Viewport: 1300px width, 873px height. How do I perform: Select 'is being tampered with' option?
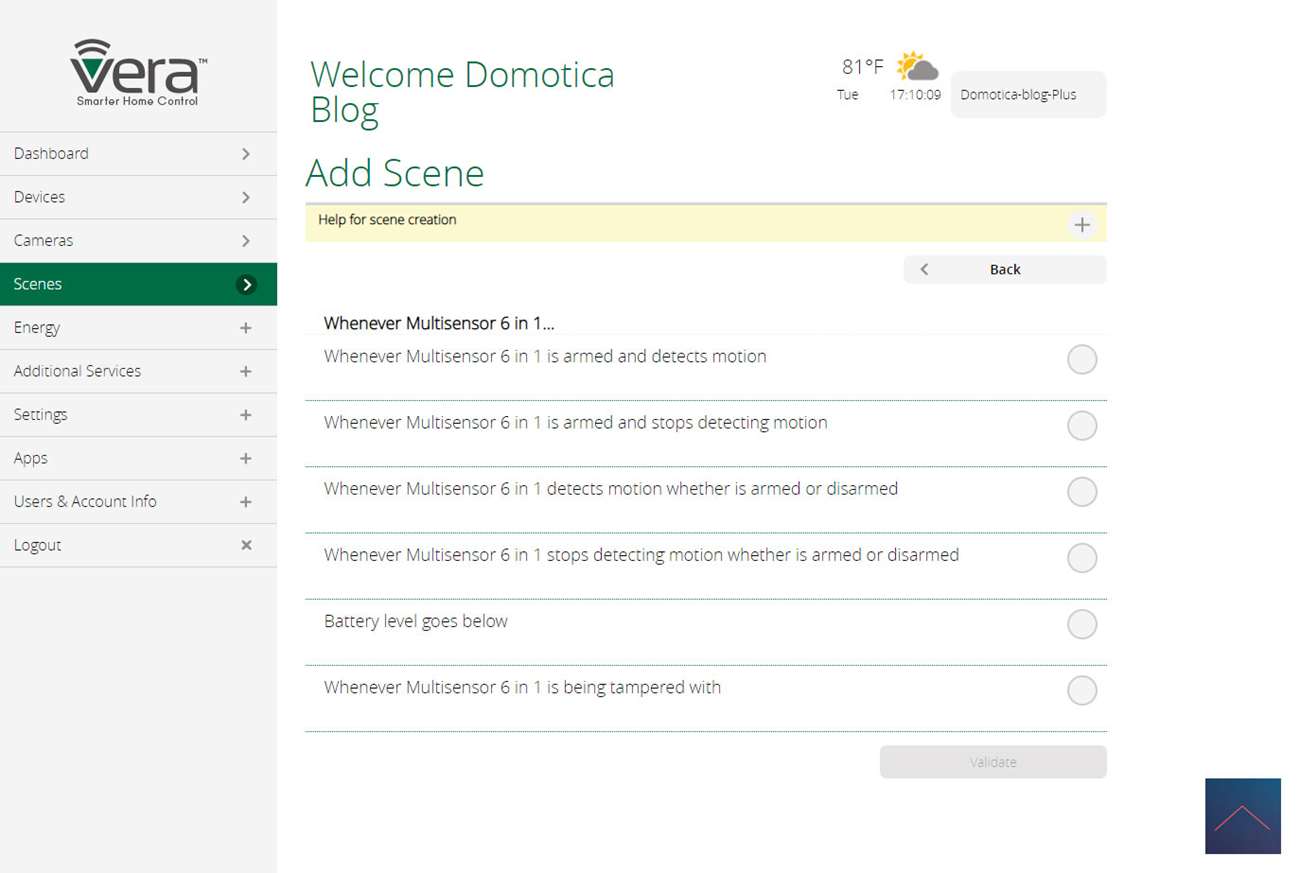pos(1081,691)
